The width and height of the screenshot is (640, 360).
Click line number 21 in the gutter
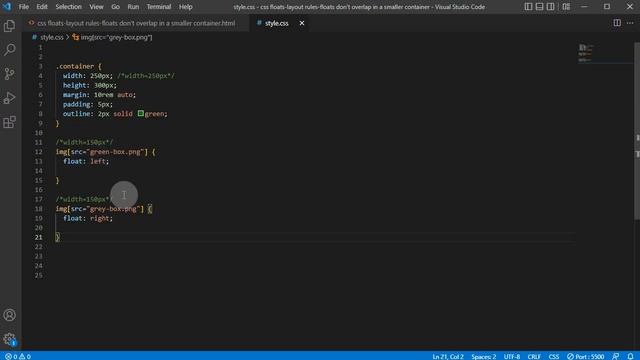[38, 237]
